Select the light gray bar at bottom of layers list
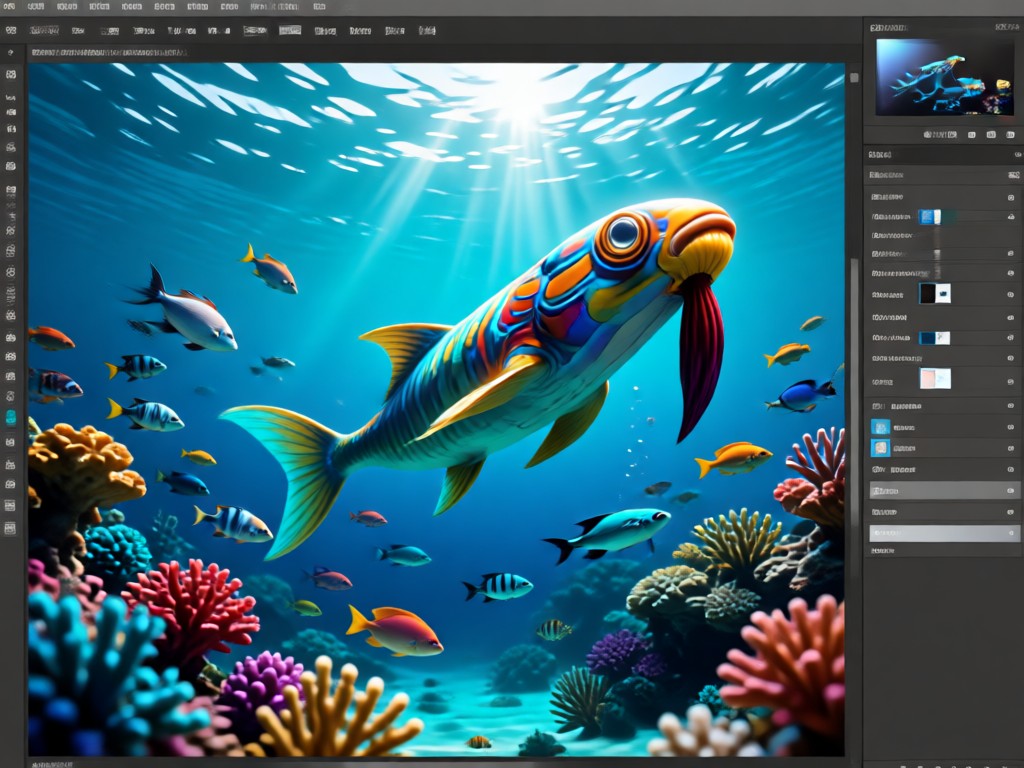Image resolution: width=1024 pixels, height=768 pixels. tap(944, 533)
